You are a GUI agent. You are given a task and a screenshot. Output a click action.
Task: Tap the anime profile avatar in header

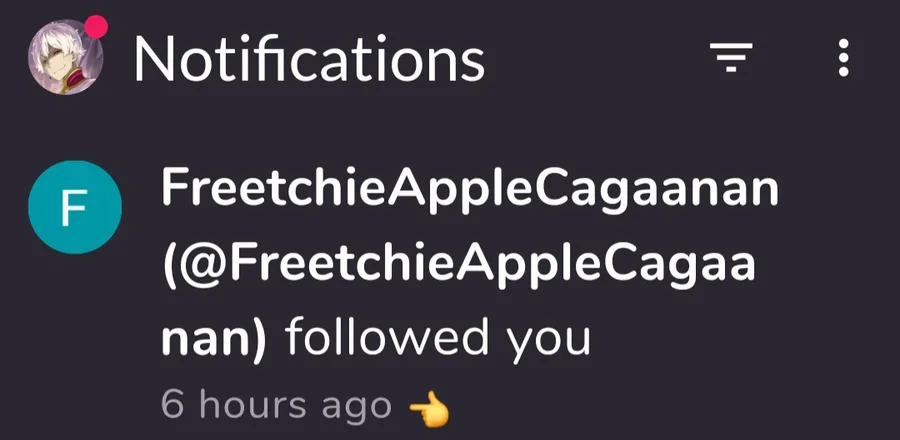coord(65,57)
